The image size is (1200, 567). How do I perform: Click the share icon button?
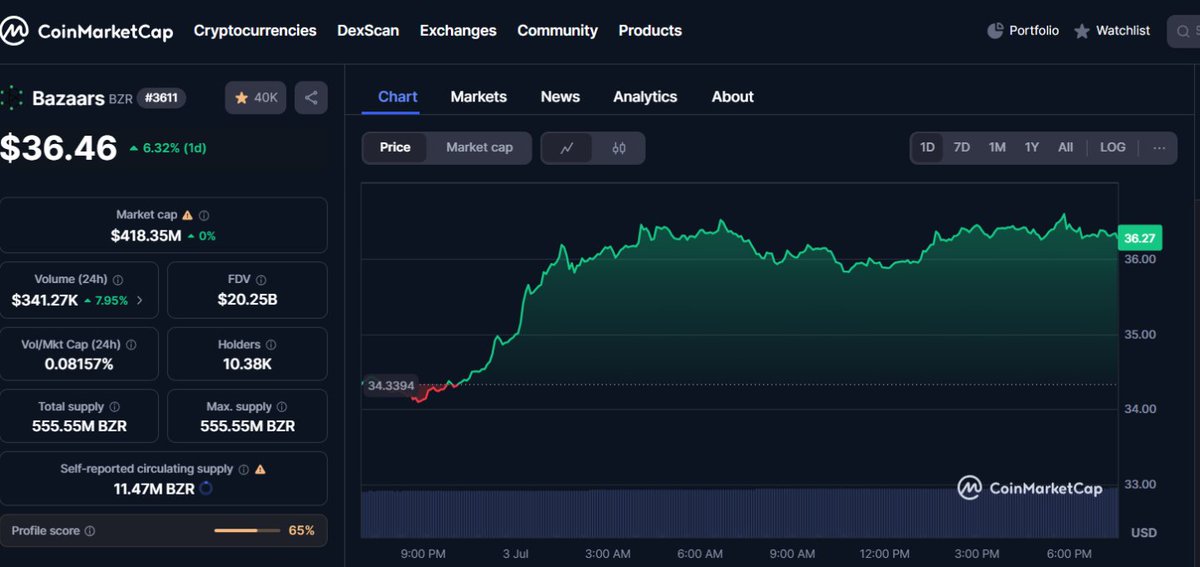click(311, 98)
